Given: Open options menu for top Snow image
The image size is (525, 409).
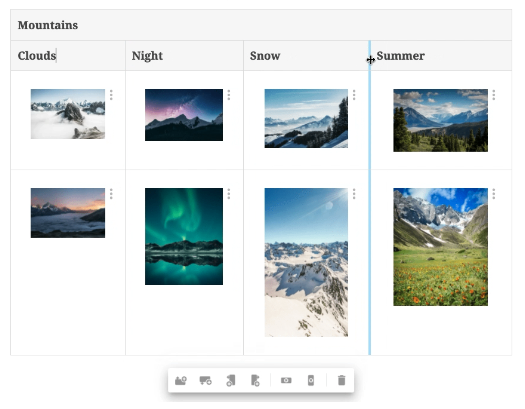Looking at the screenshot, I should point(354,95).
